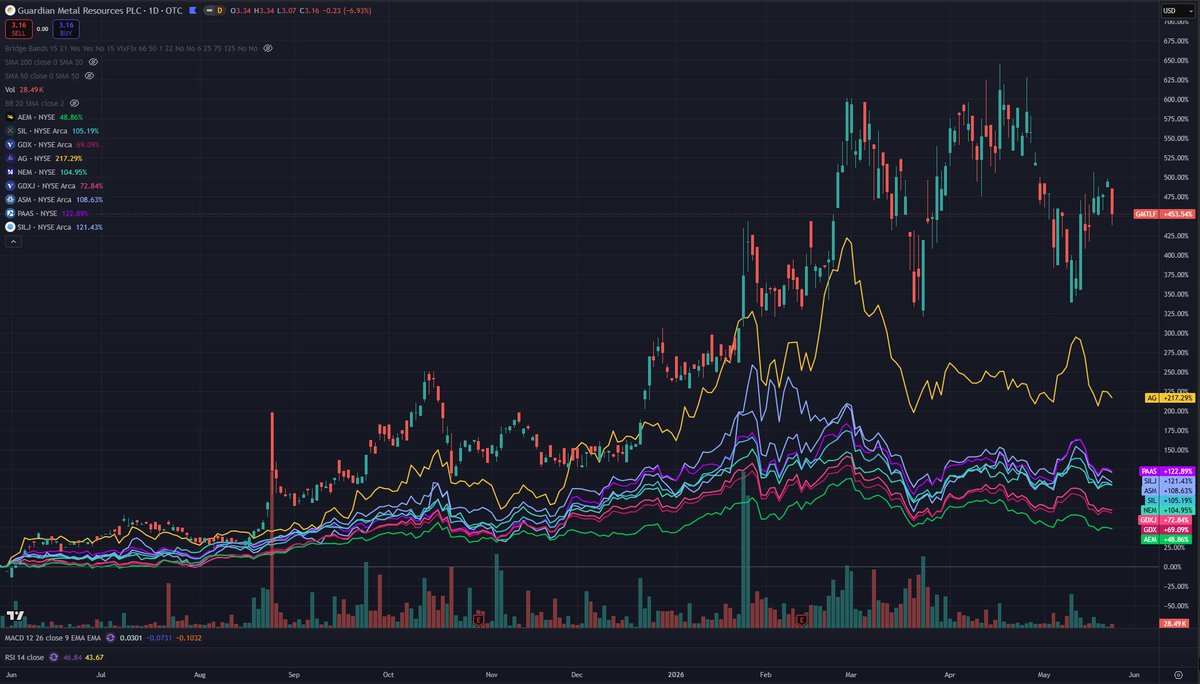Viewport: 1200px width, 684px height.
Task: Collapse the indicator legend with the chevron
Action: tap(12, 241)
